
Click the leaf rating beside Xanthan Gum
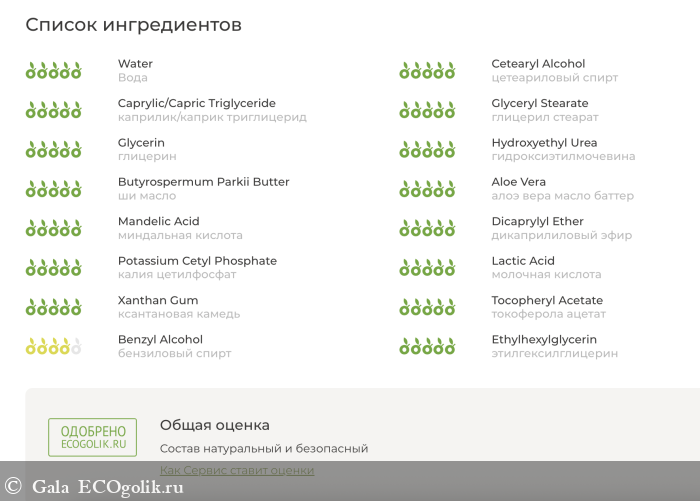53,307
